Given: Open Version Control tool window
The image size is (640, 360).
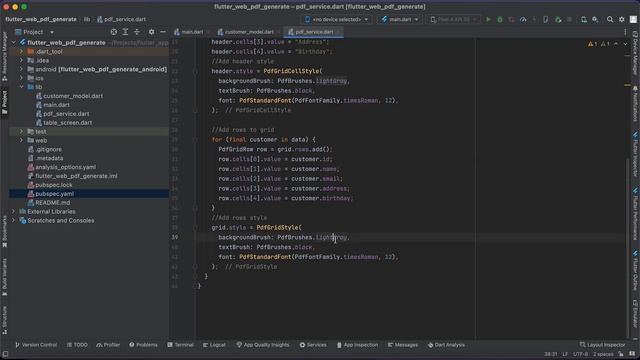Looking at the screenshot, I should (x=36, y=345).
